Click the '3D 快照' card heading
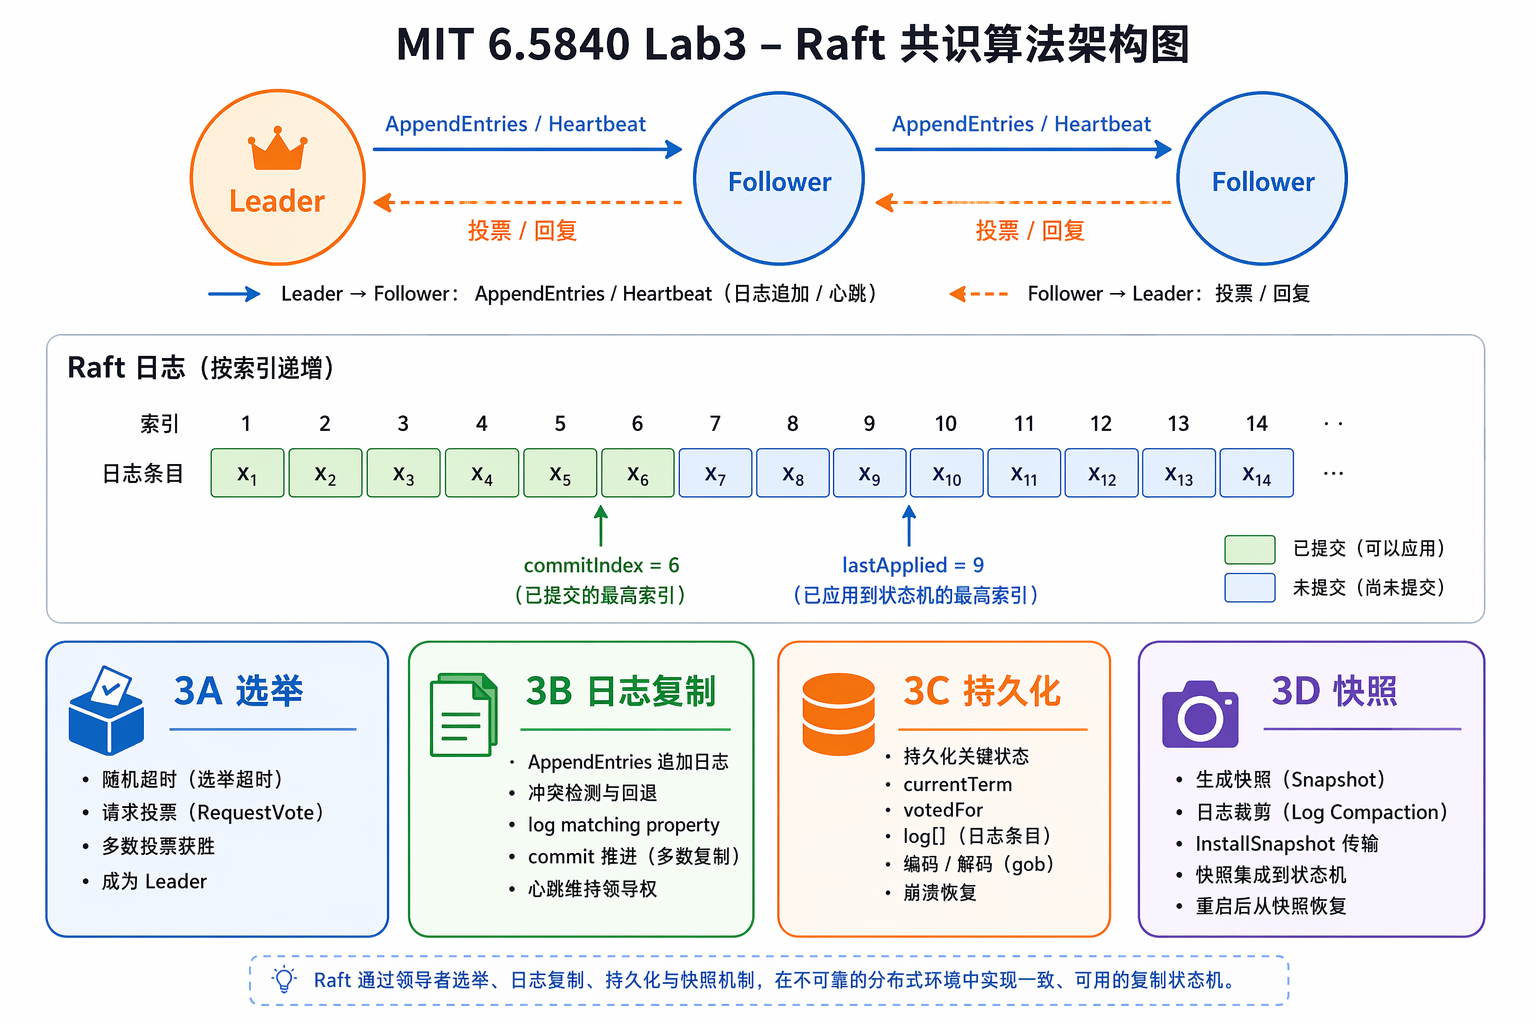The image size is (1536, 1024). click(1334, 691)
